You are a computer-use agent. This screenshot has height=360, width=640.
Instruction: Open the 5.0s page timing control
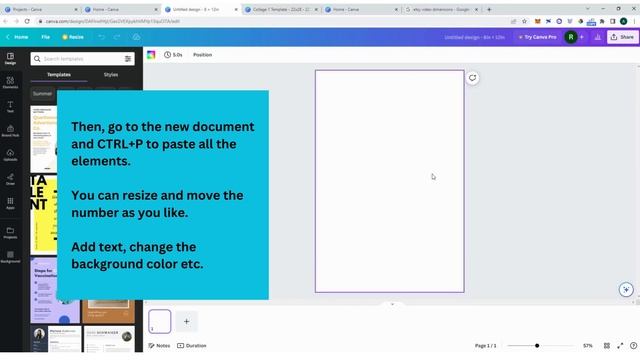173,55
